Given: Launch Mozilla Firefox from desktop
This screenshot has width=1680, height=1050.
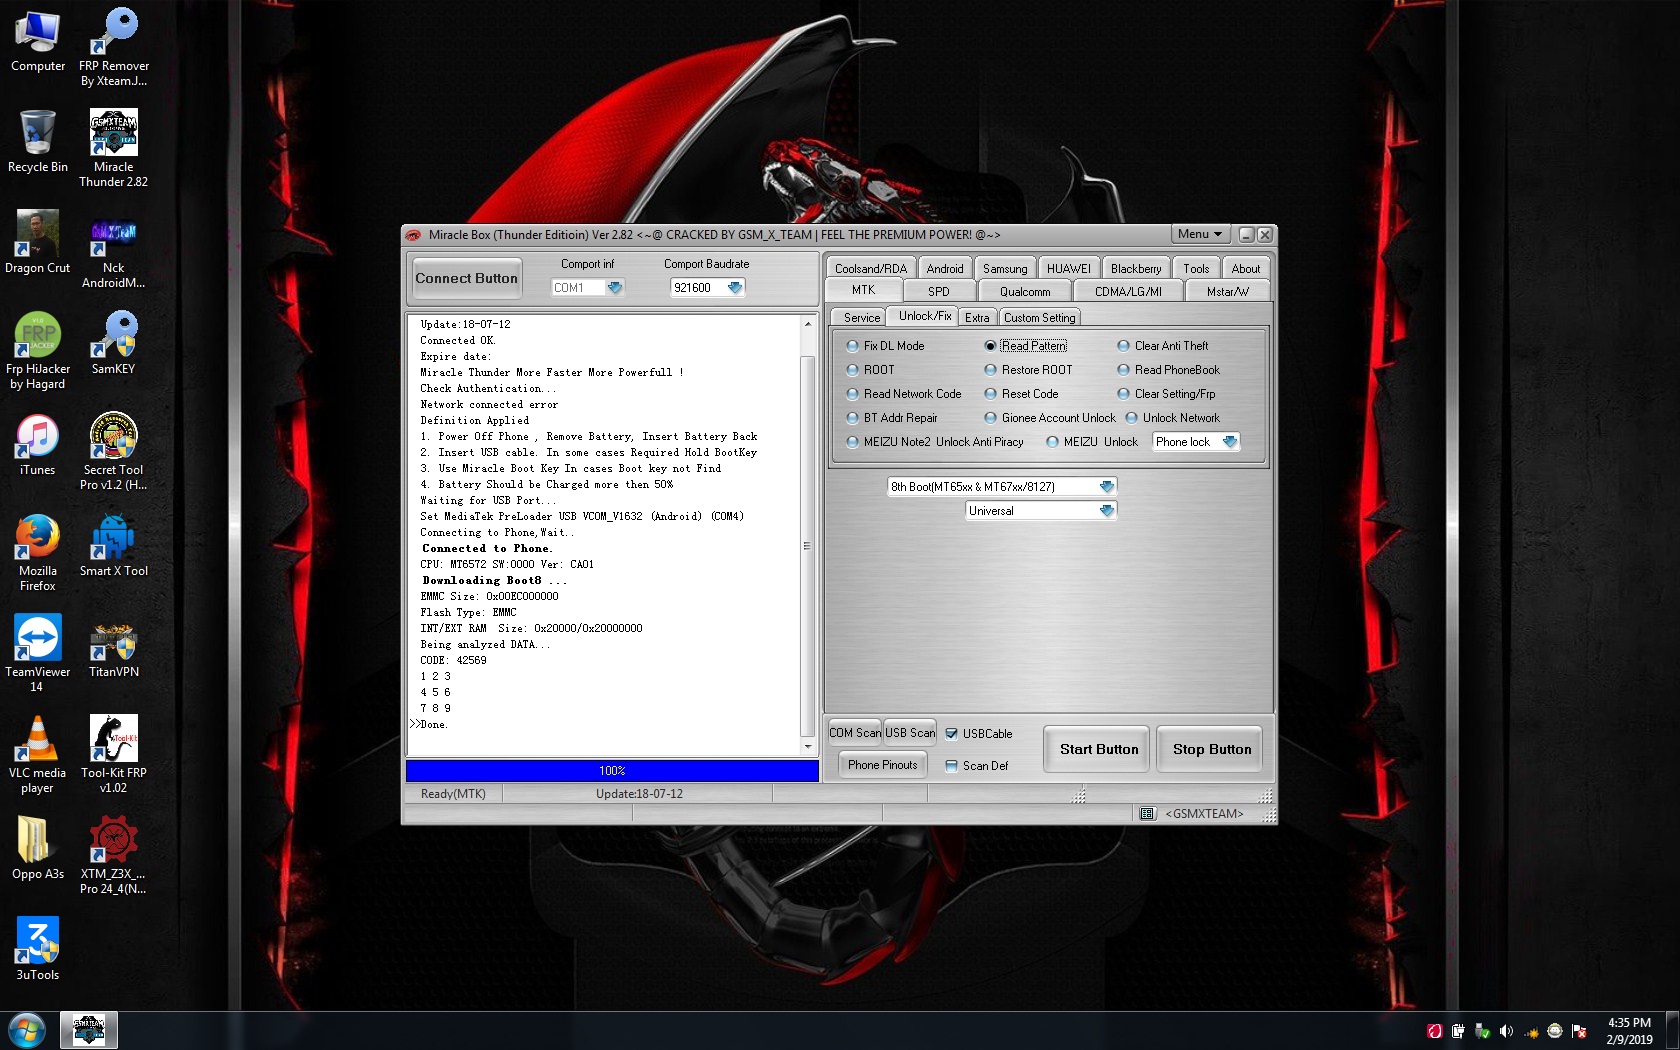Looking at the screenshot, I should pos(38,552).
